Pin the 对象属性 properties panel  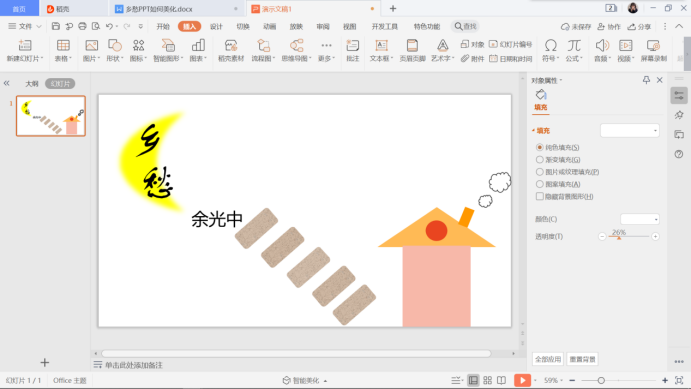[646, 80]
